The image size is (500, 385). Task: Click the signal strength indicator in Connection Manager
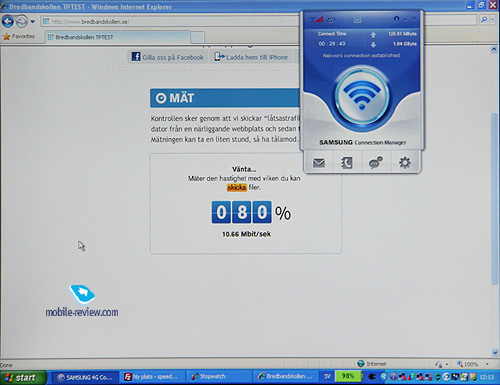coord(317,19)
